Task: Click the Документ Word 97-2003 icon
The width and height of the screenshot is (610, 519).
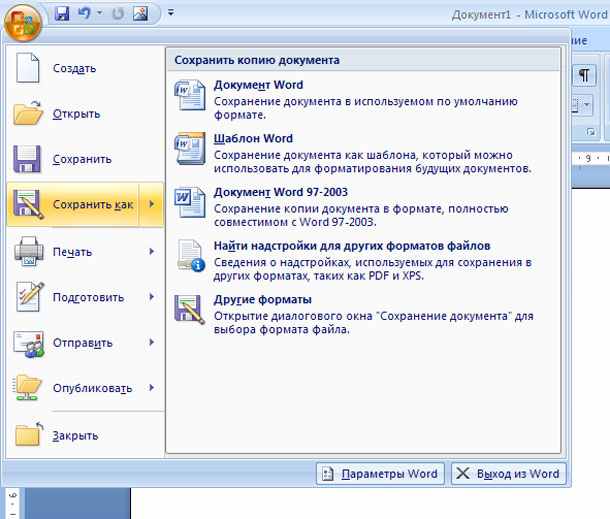Action: (x=190, y=202)
